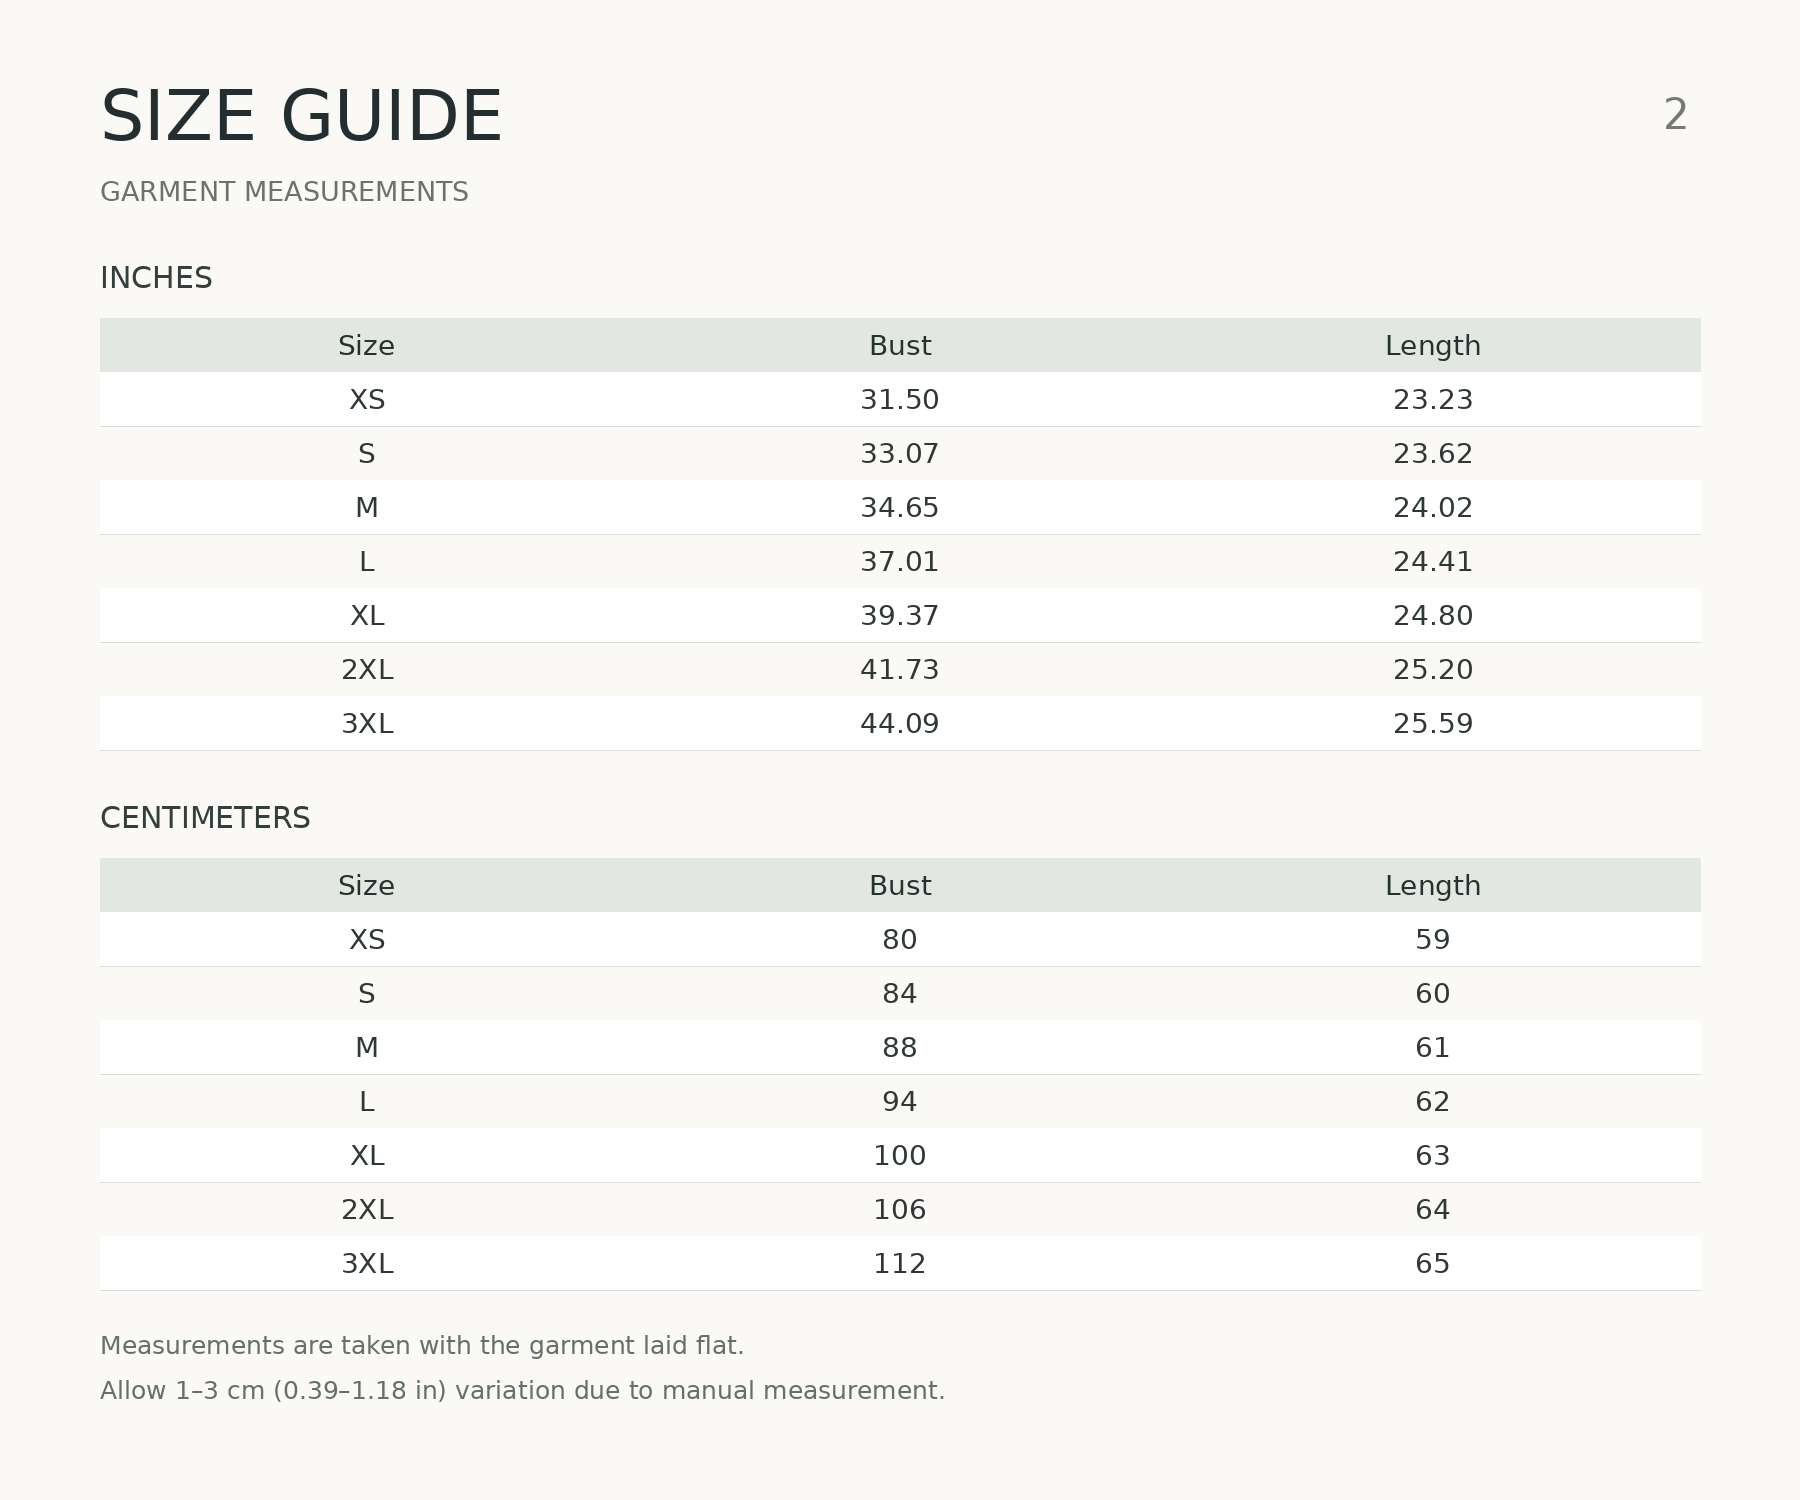Click Length header in inches table

(1433, 346)
